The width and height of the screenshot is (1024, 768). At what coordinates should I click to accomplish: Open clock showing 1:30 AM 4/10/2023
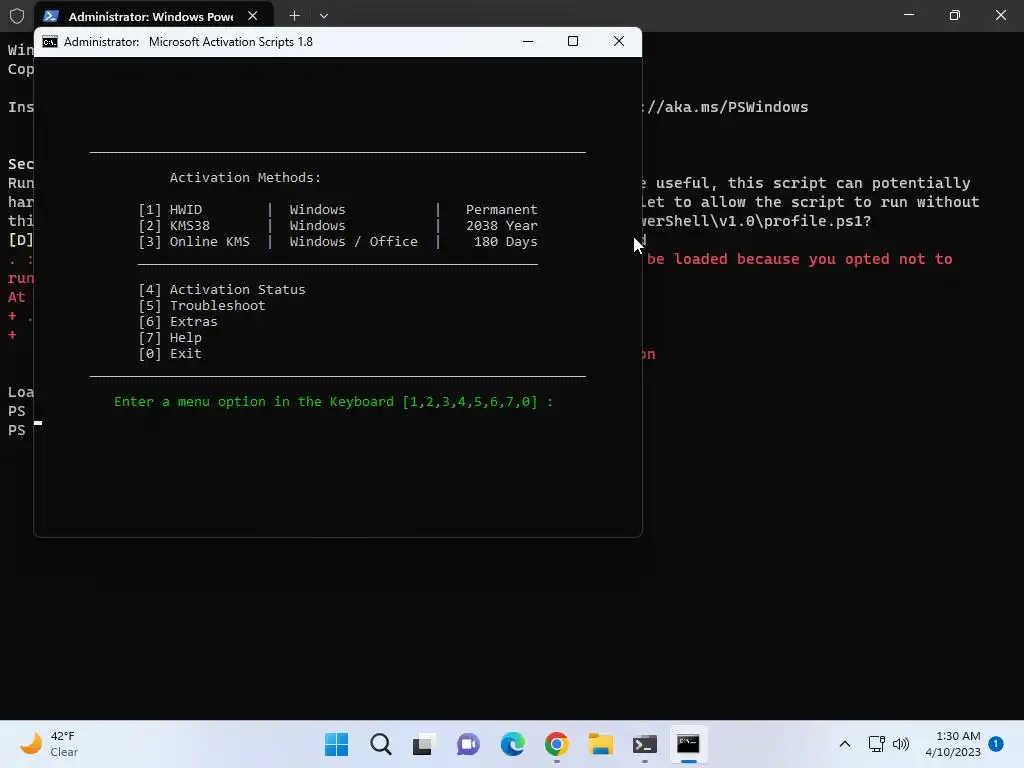point(953,744)
